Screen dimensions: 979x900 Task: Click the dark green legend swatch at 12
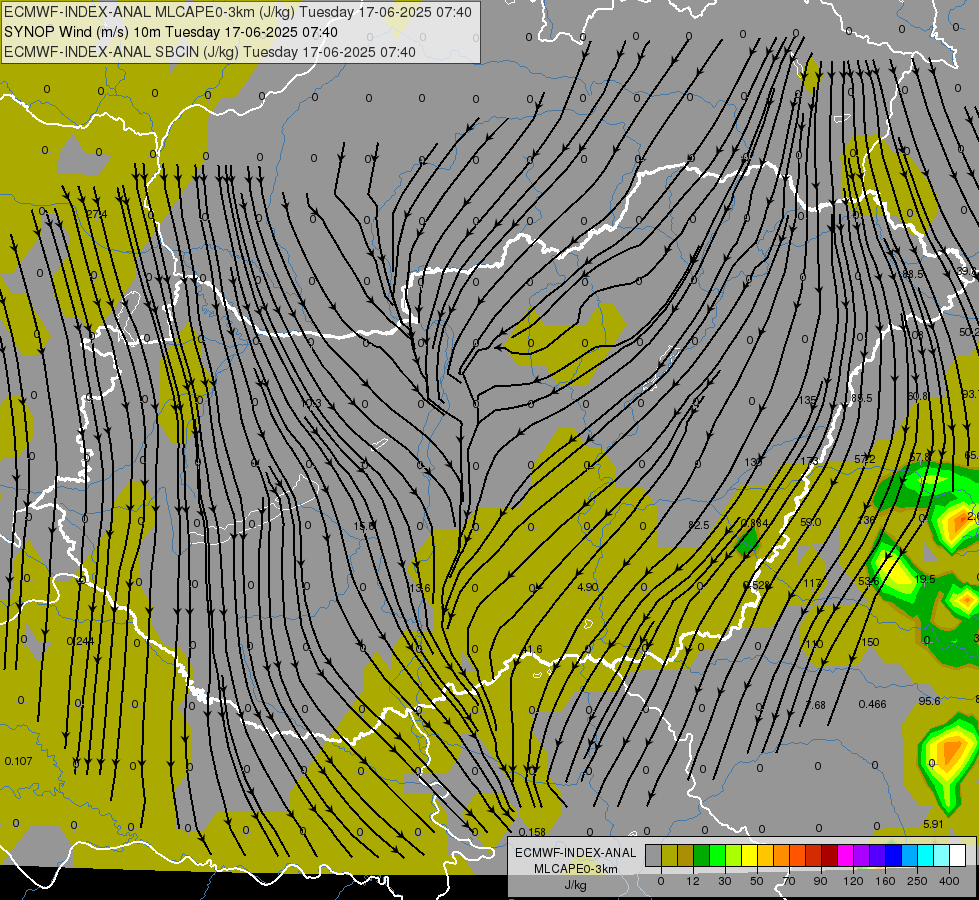tap(702, 855)
